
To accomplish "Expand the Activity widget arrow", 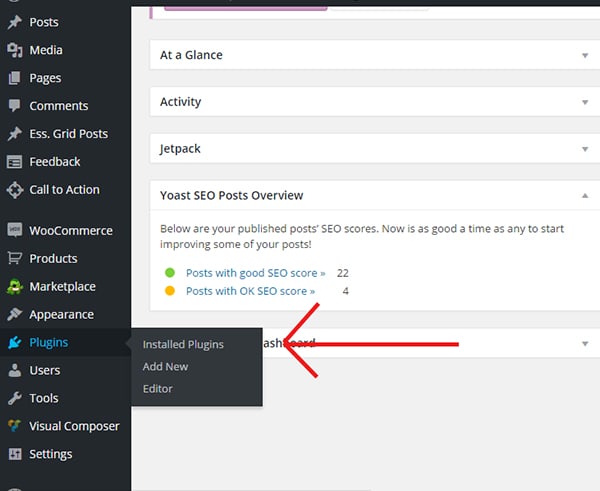I will [x=585, y=102].
